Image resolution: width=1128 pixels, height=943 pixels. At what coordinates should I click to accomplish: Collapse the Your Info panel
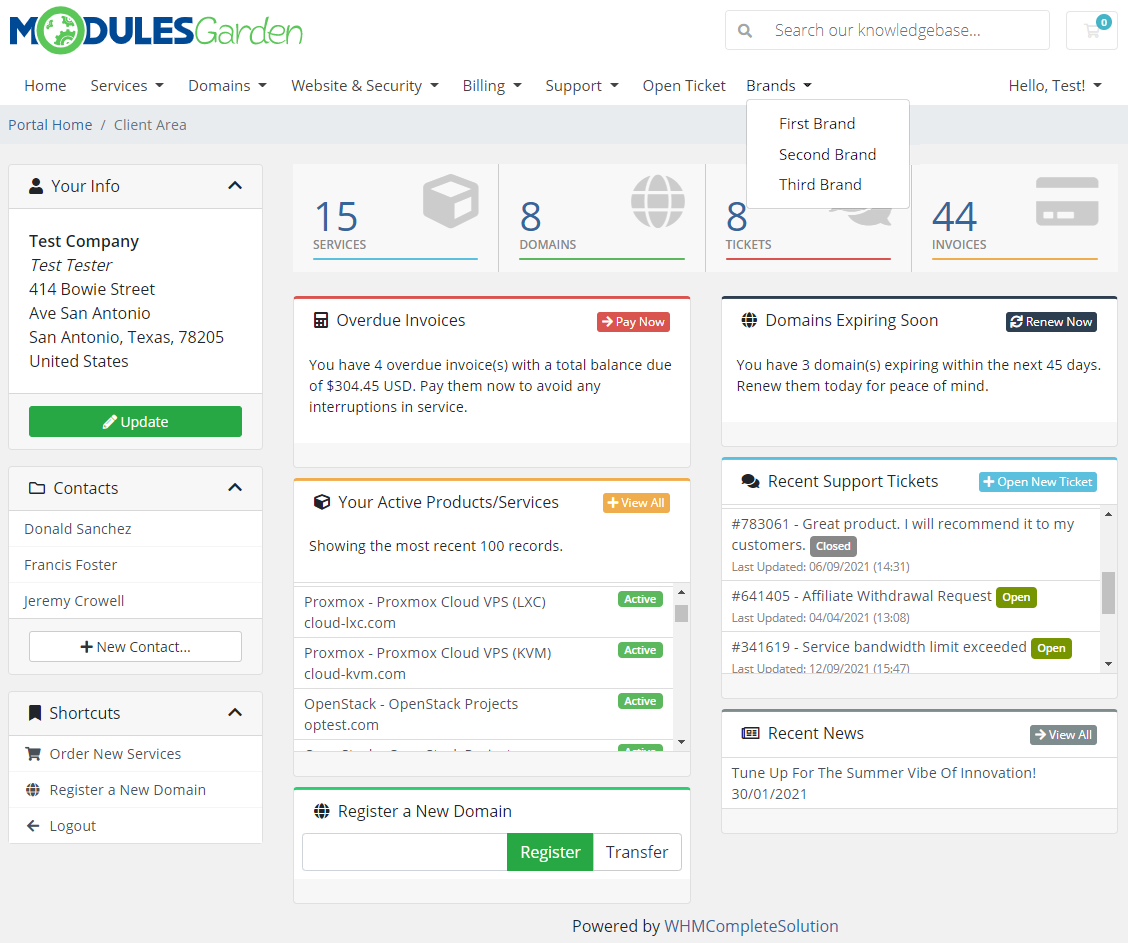click(x=234, y=185)
